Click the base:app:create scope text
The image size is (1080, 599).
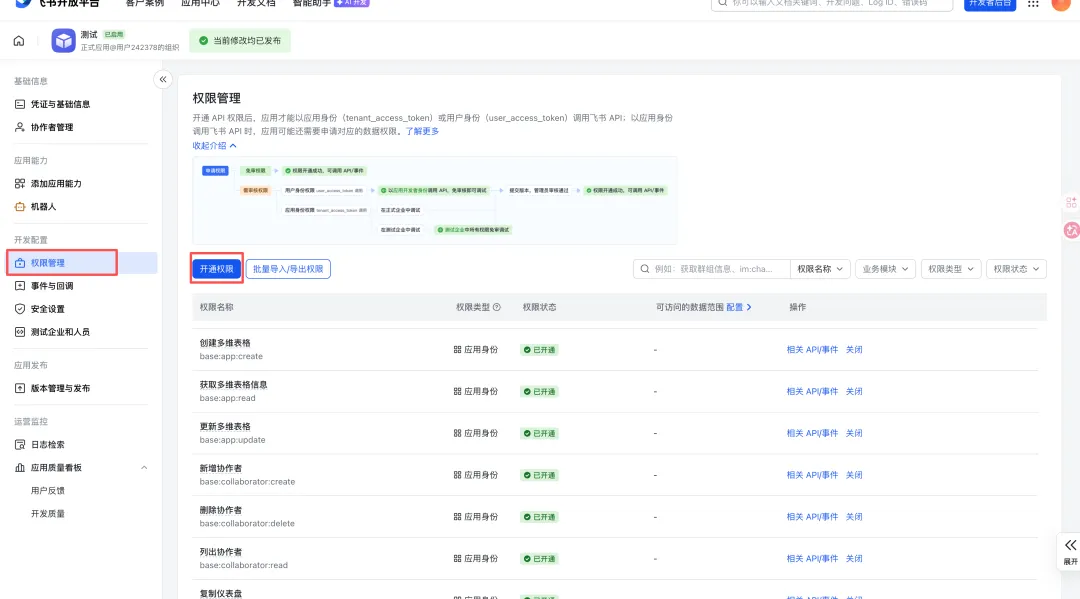231,357
